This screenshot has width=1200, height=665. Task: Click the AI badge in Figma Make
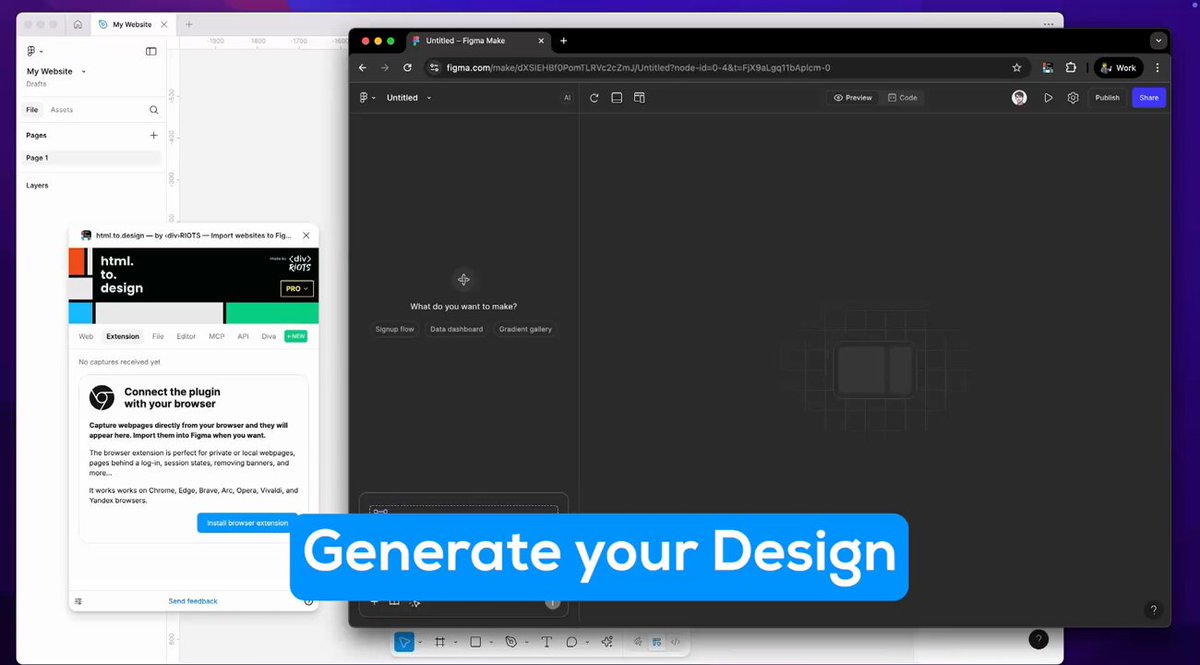point(567,98)
